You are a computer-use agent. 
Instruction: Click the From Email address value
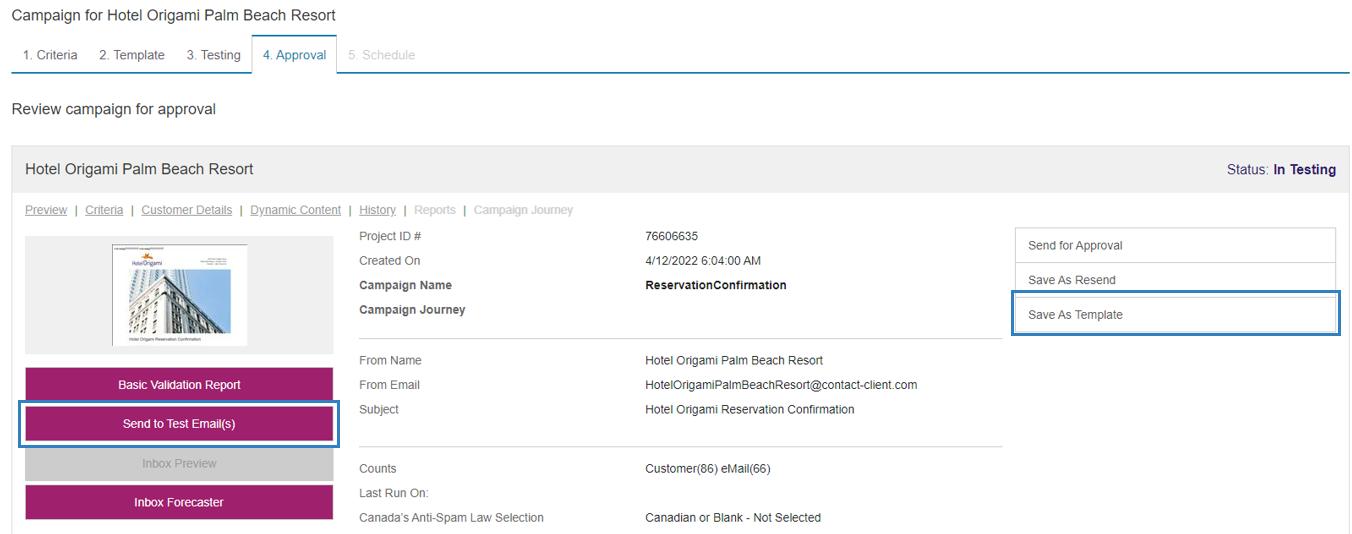(781, 385)
